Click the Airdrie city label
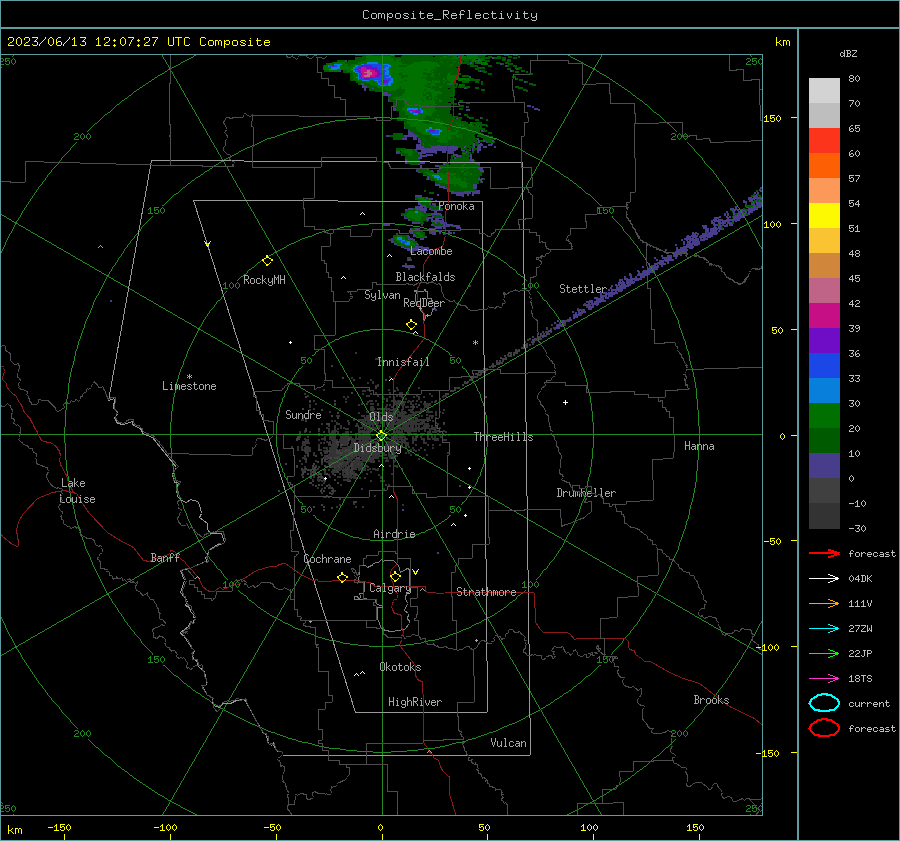Viewport: 900px width, 841px height. pyautogui.click(x=394, y=534)
